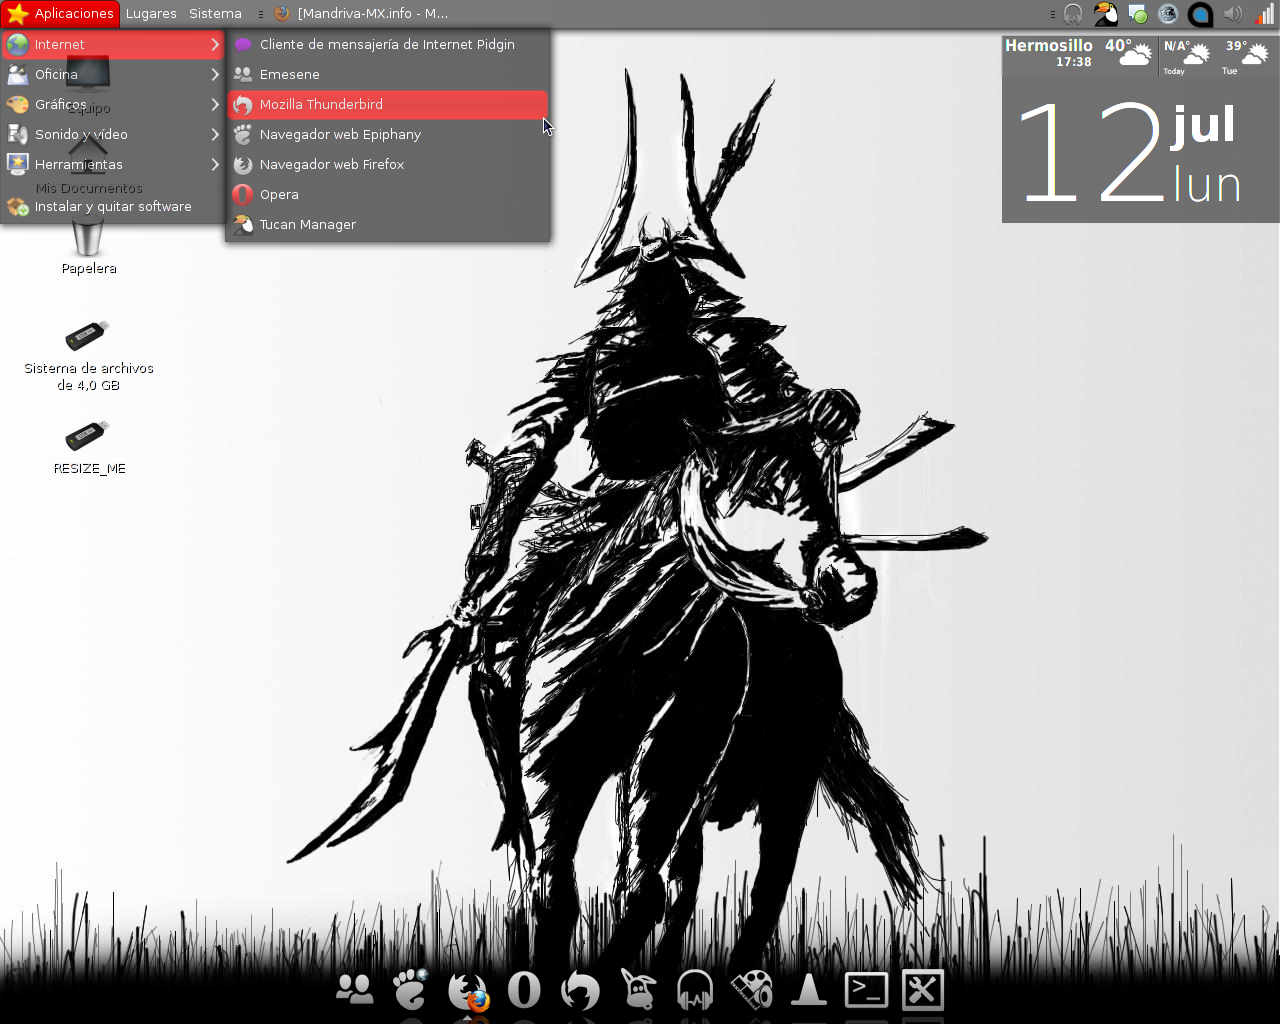Open the Papelera trash icon on desktop

pos(89,244)
